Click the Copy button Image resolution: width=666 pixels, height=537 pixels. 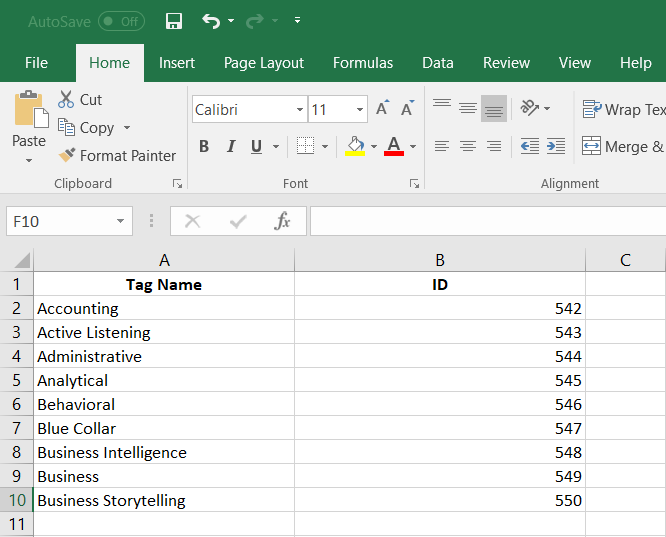click(x=86, y=127)
